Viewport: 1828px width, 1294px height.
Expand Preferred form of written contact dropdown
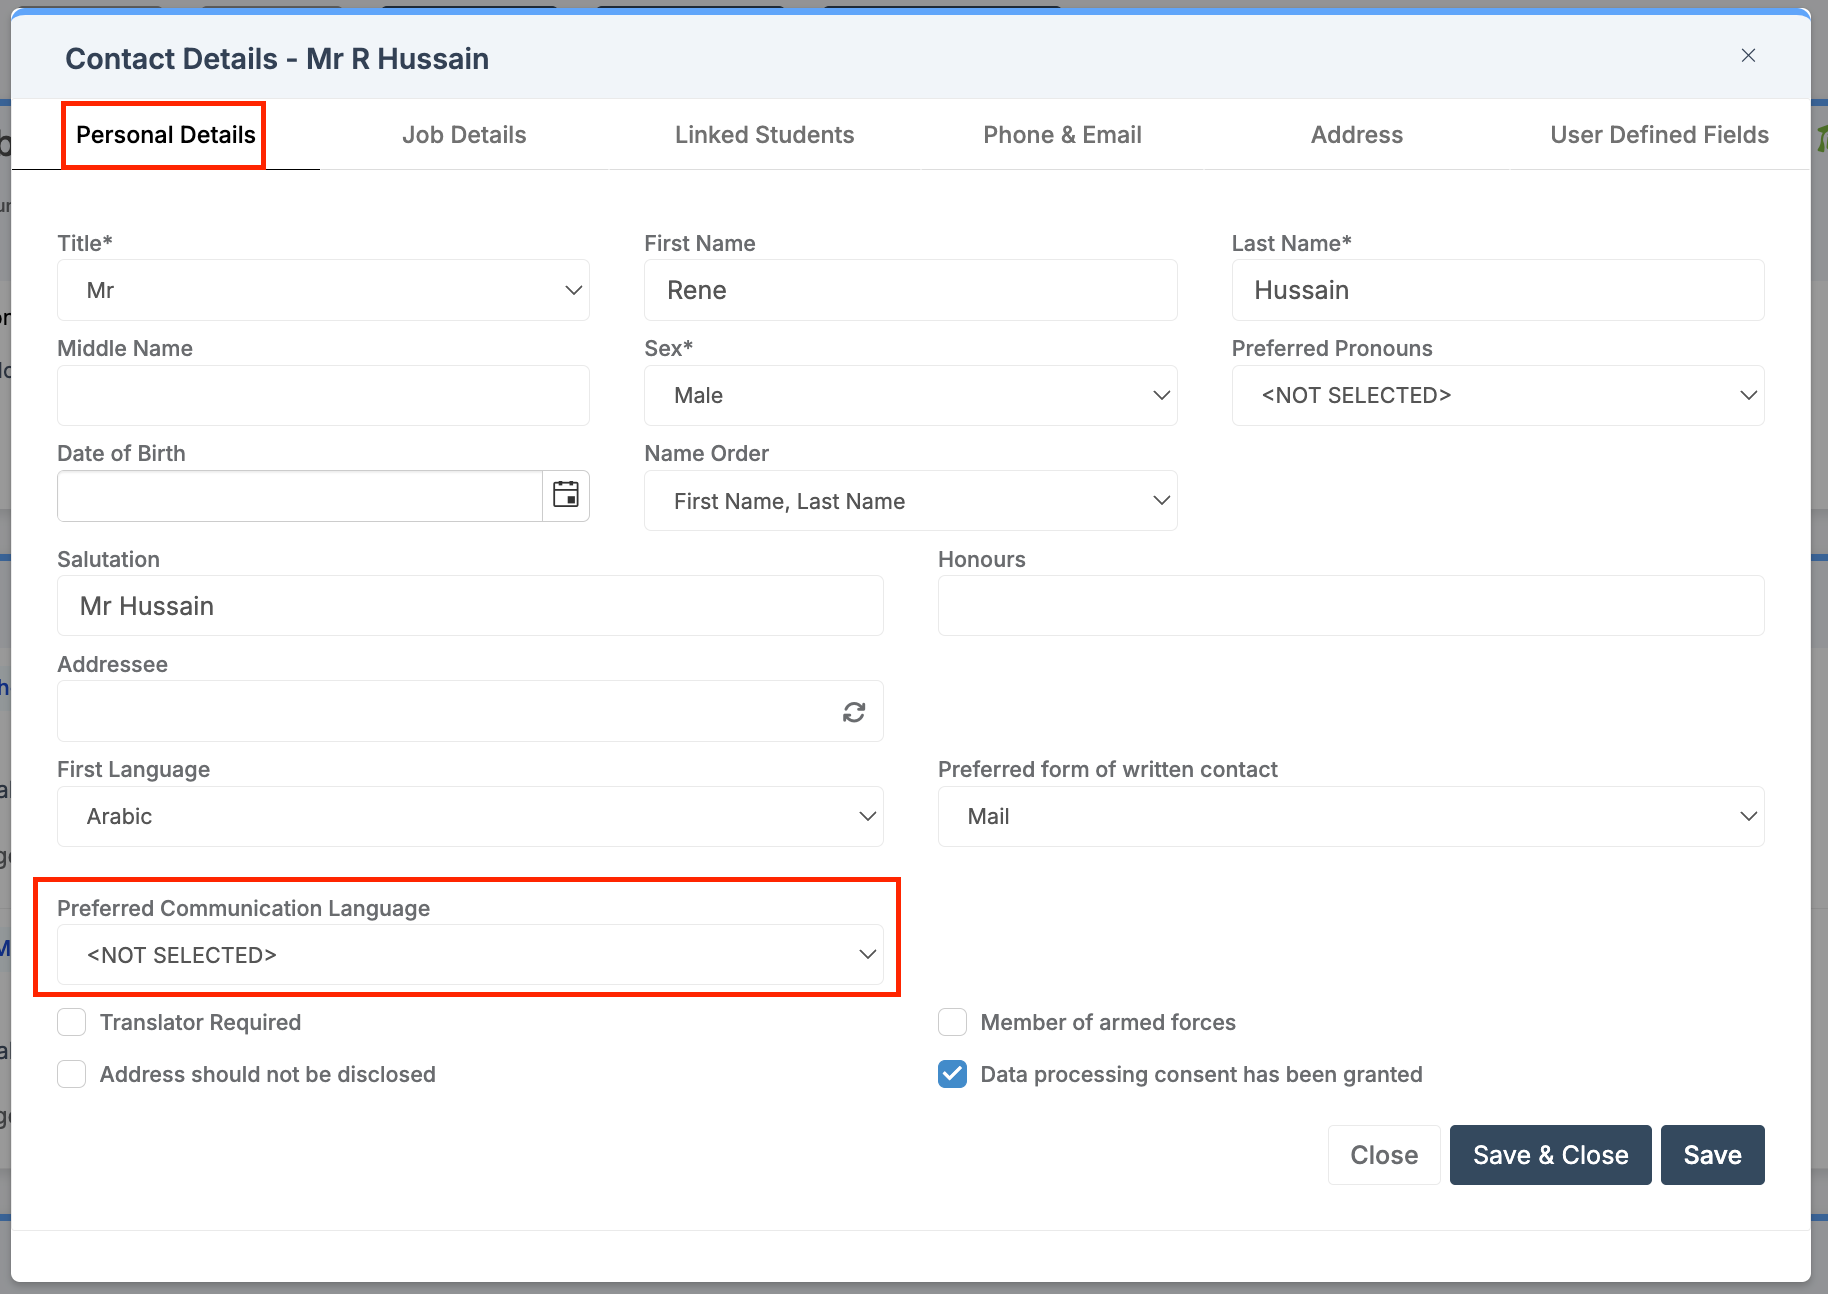coord(1350,817)
